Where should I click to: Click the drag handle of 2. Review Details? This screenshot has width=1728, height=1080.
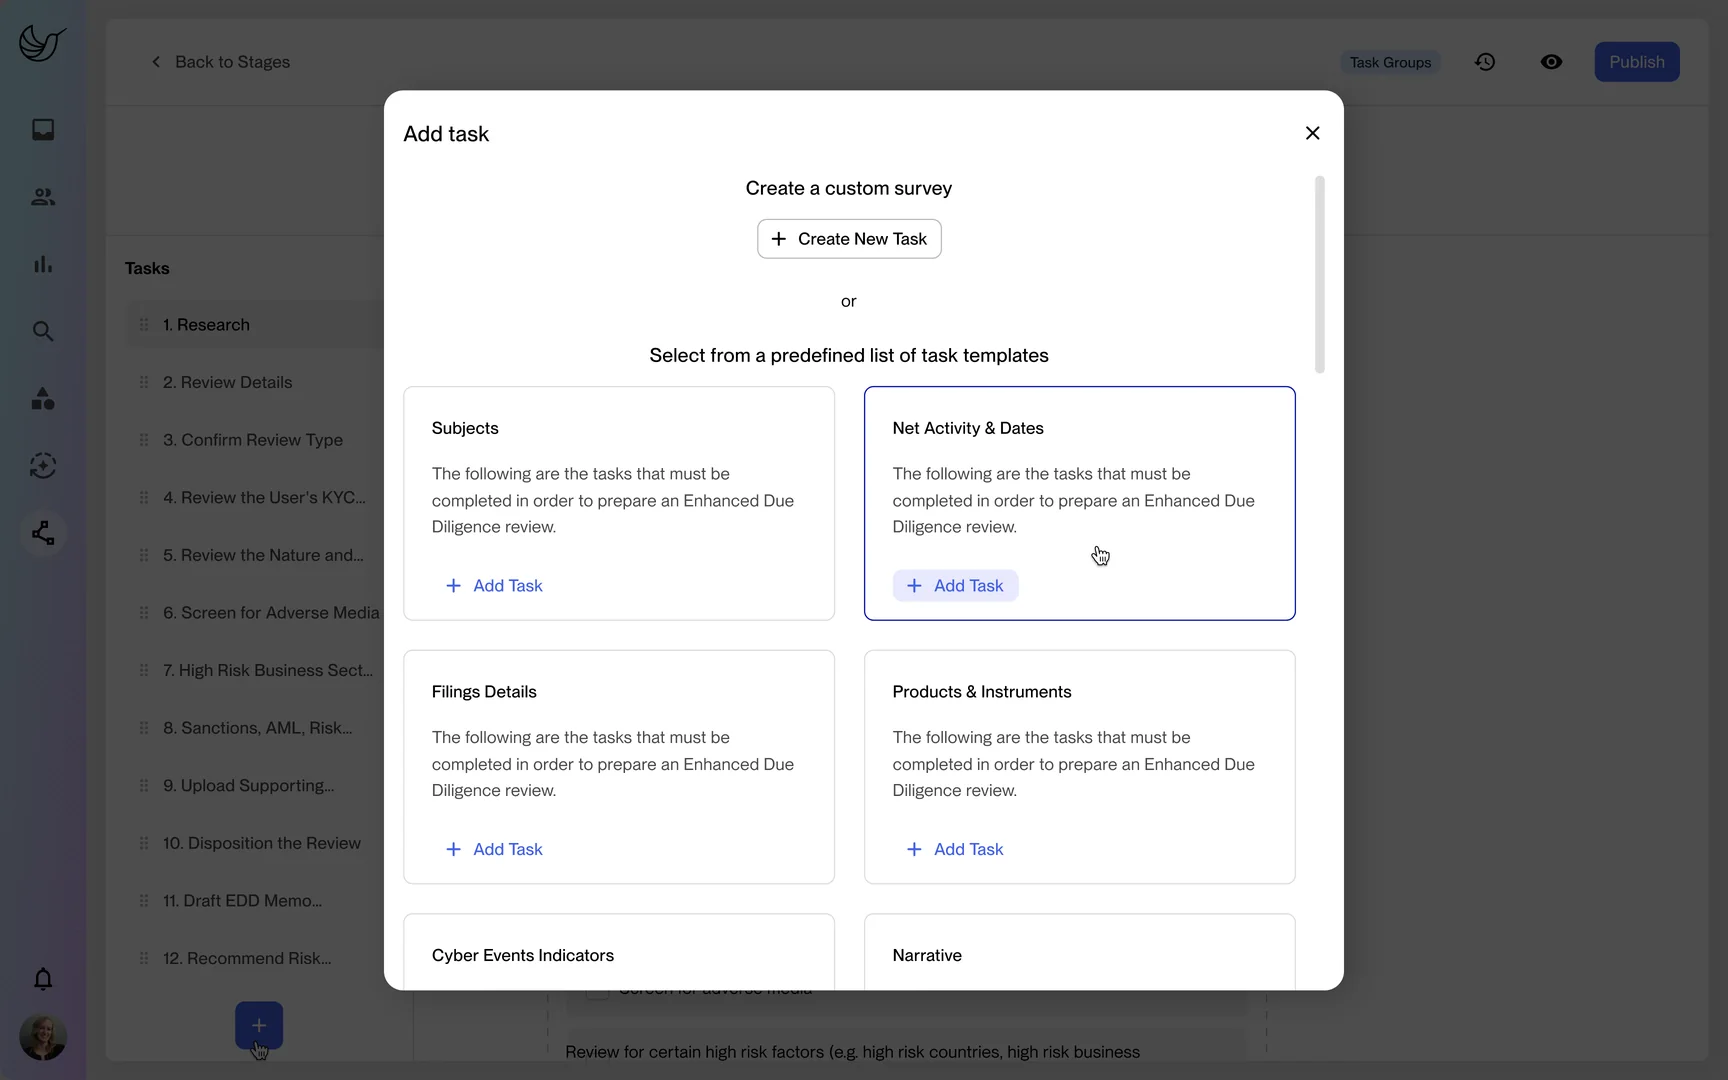(x=144, y=382)
